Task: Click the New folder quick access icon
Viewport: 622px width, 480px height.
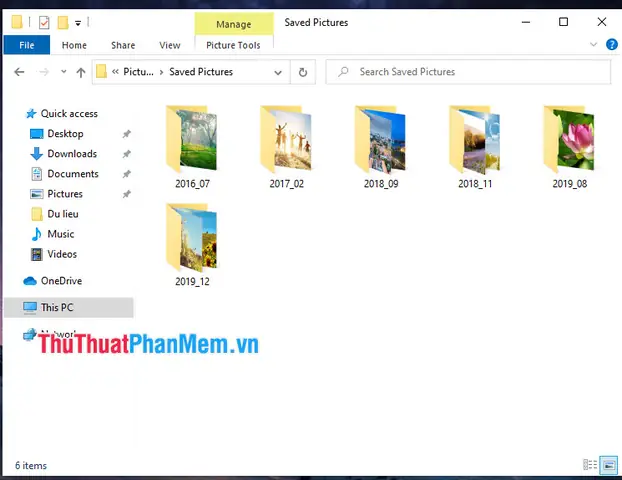Action: [63, 23]
